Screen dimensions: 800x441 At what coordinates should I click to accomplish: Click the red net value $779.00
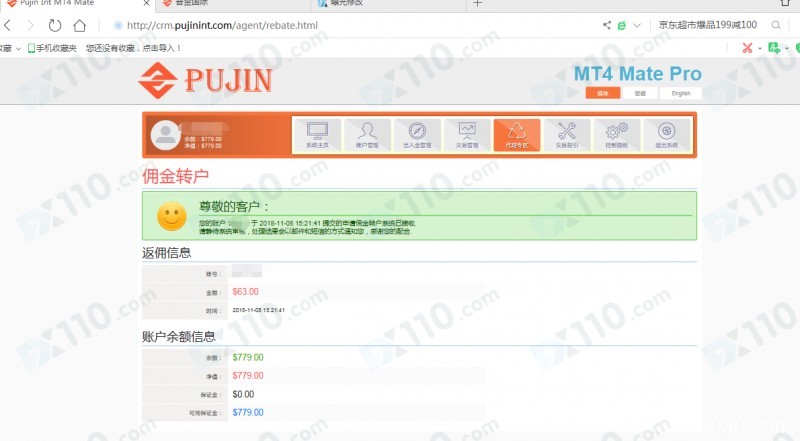(248, 376)
